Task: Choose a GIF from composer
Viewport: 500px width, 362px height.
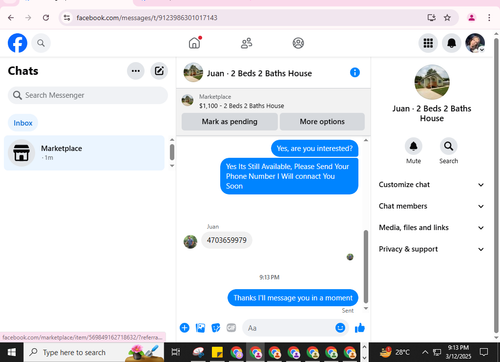Action: click(231, 328)
